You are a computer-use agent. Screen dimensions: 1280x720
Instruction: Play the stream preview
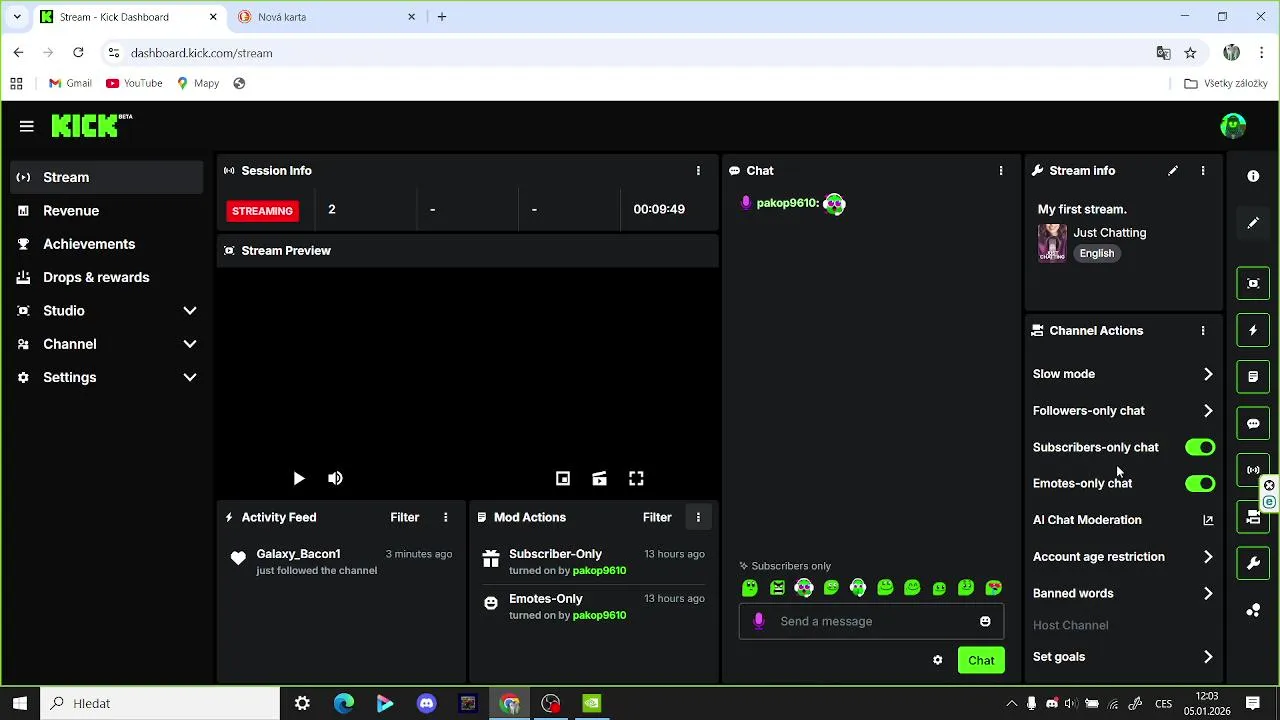[x=298, y=479]
